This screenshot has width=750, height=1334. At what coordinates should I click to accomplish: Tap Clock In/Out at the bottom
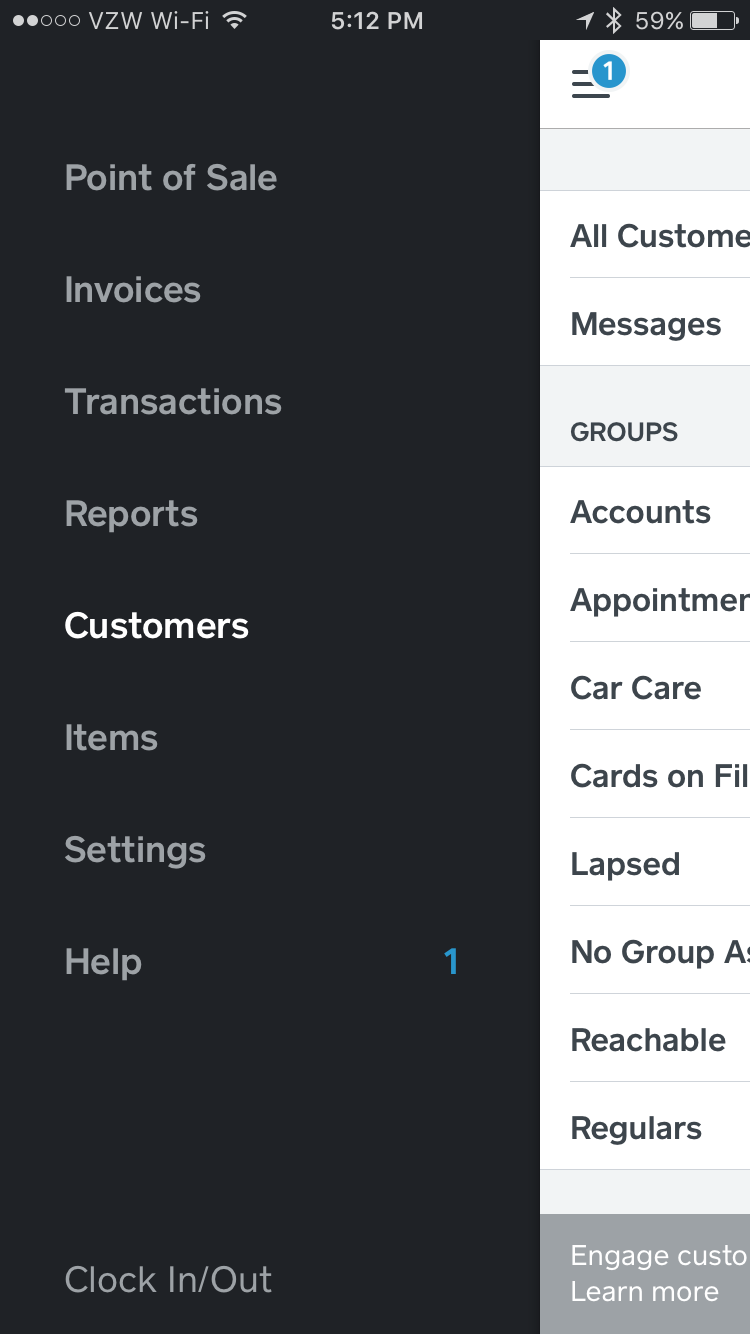[x=168, y=1280]
